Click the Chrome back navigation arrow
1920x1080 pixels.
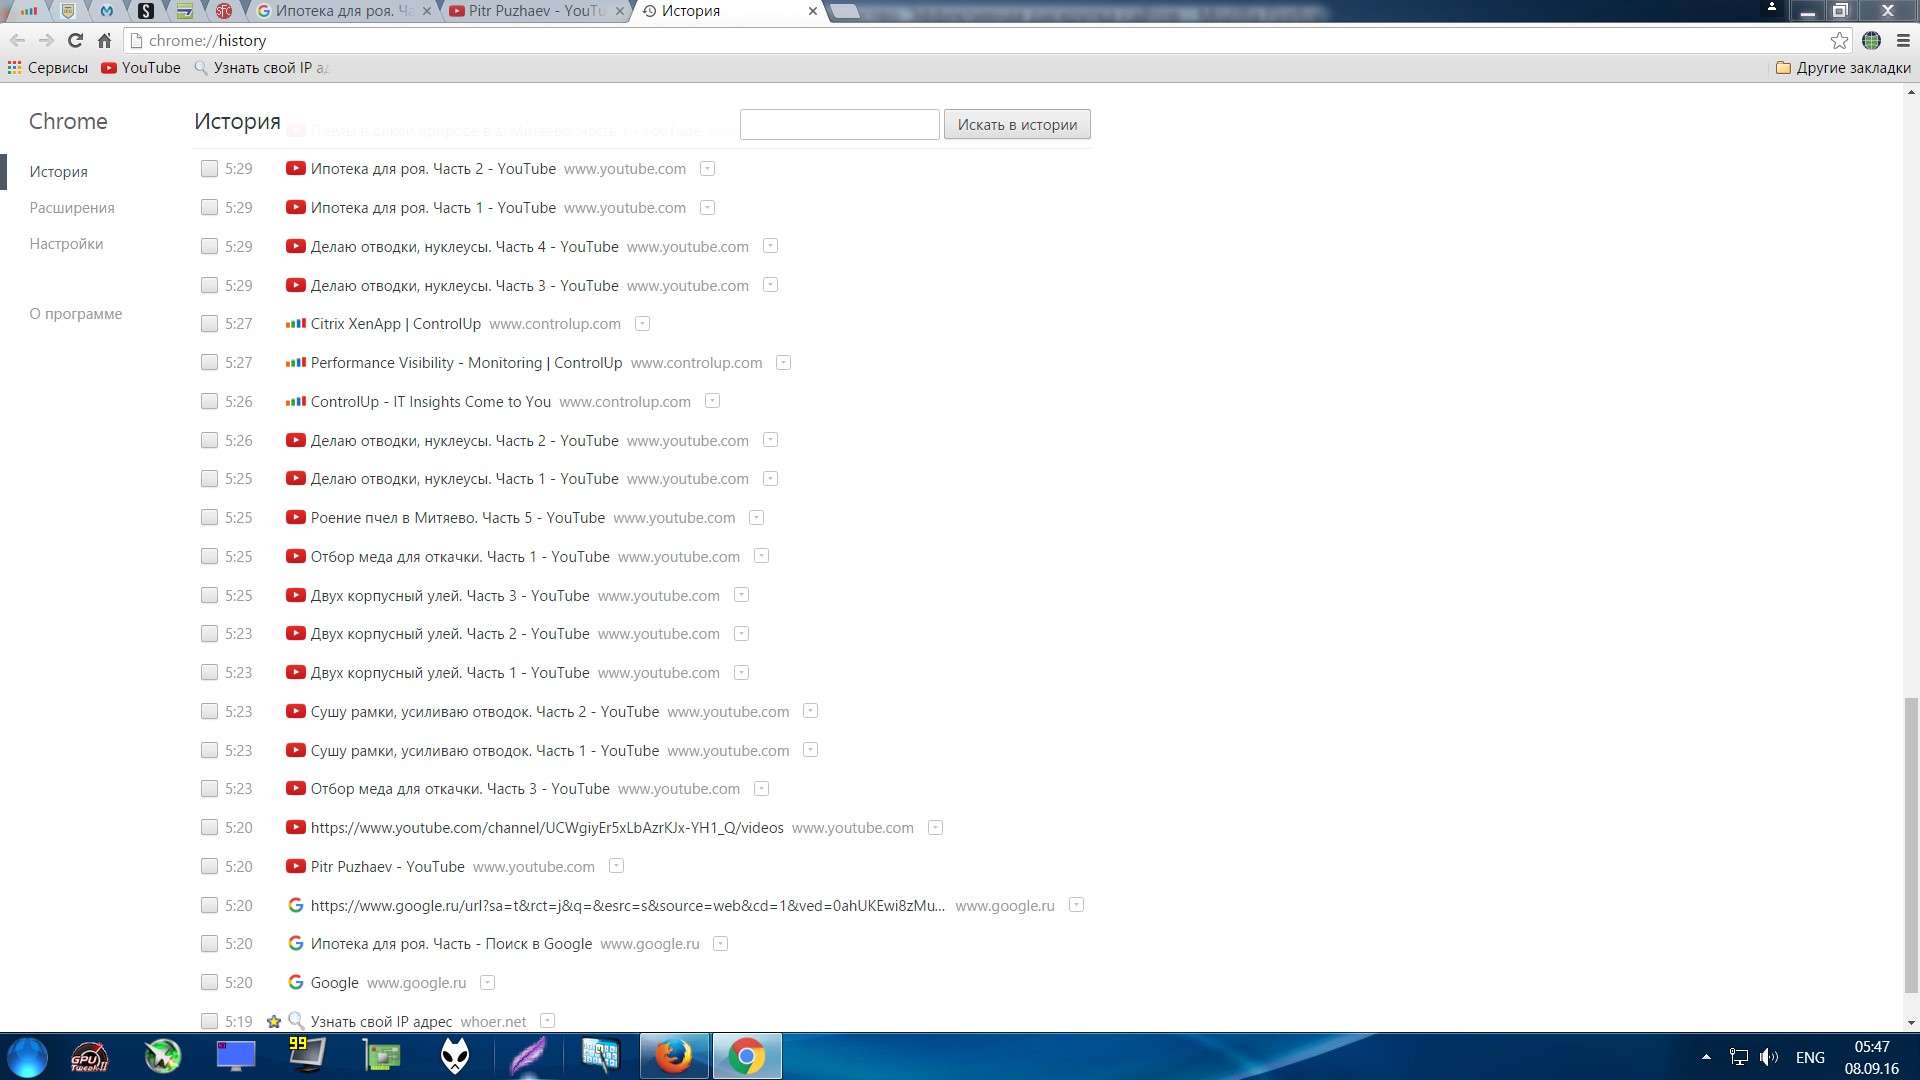[x=17, y=40]
